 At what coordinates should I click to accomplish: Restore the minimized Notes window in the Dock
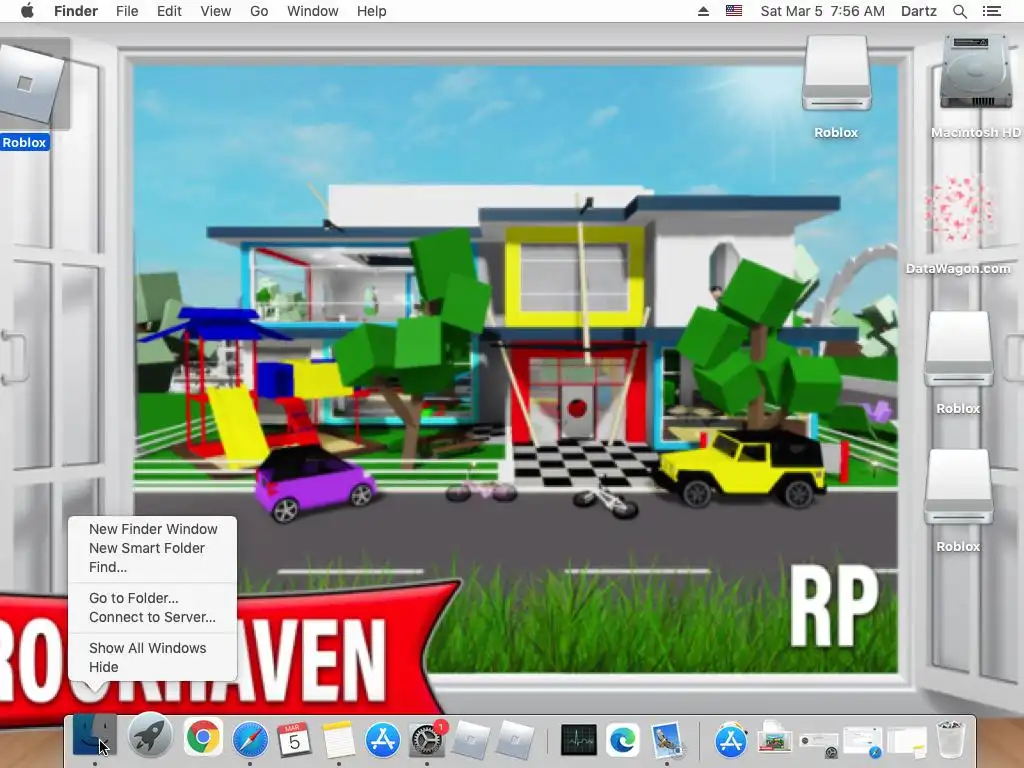coord(906,741)
